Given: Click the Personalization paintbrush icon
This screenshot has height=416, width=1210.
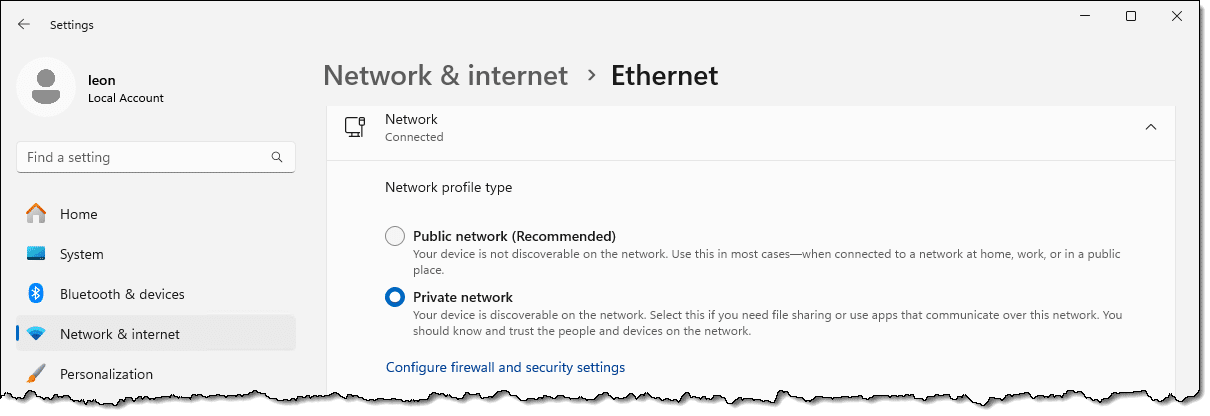Looking at the screenshot, I should tap(36, 374).
